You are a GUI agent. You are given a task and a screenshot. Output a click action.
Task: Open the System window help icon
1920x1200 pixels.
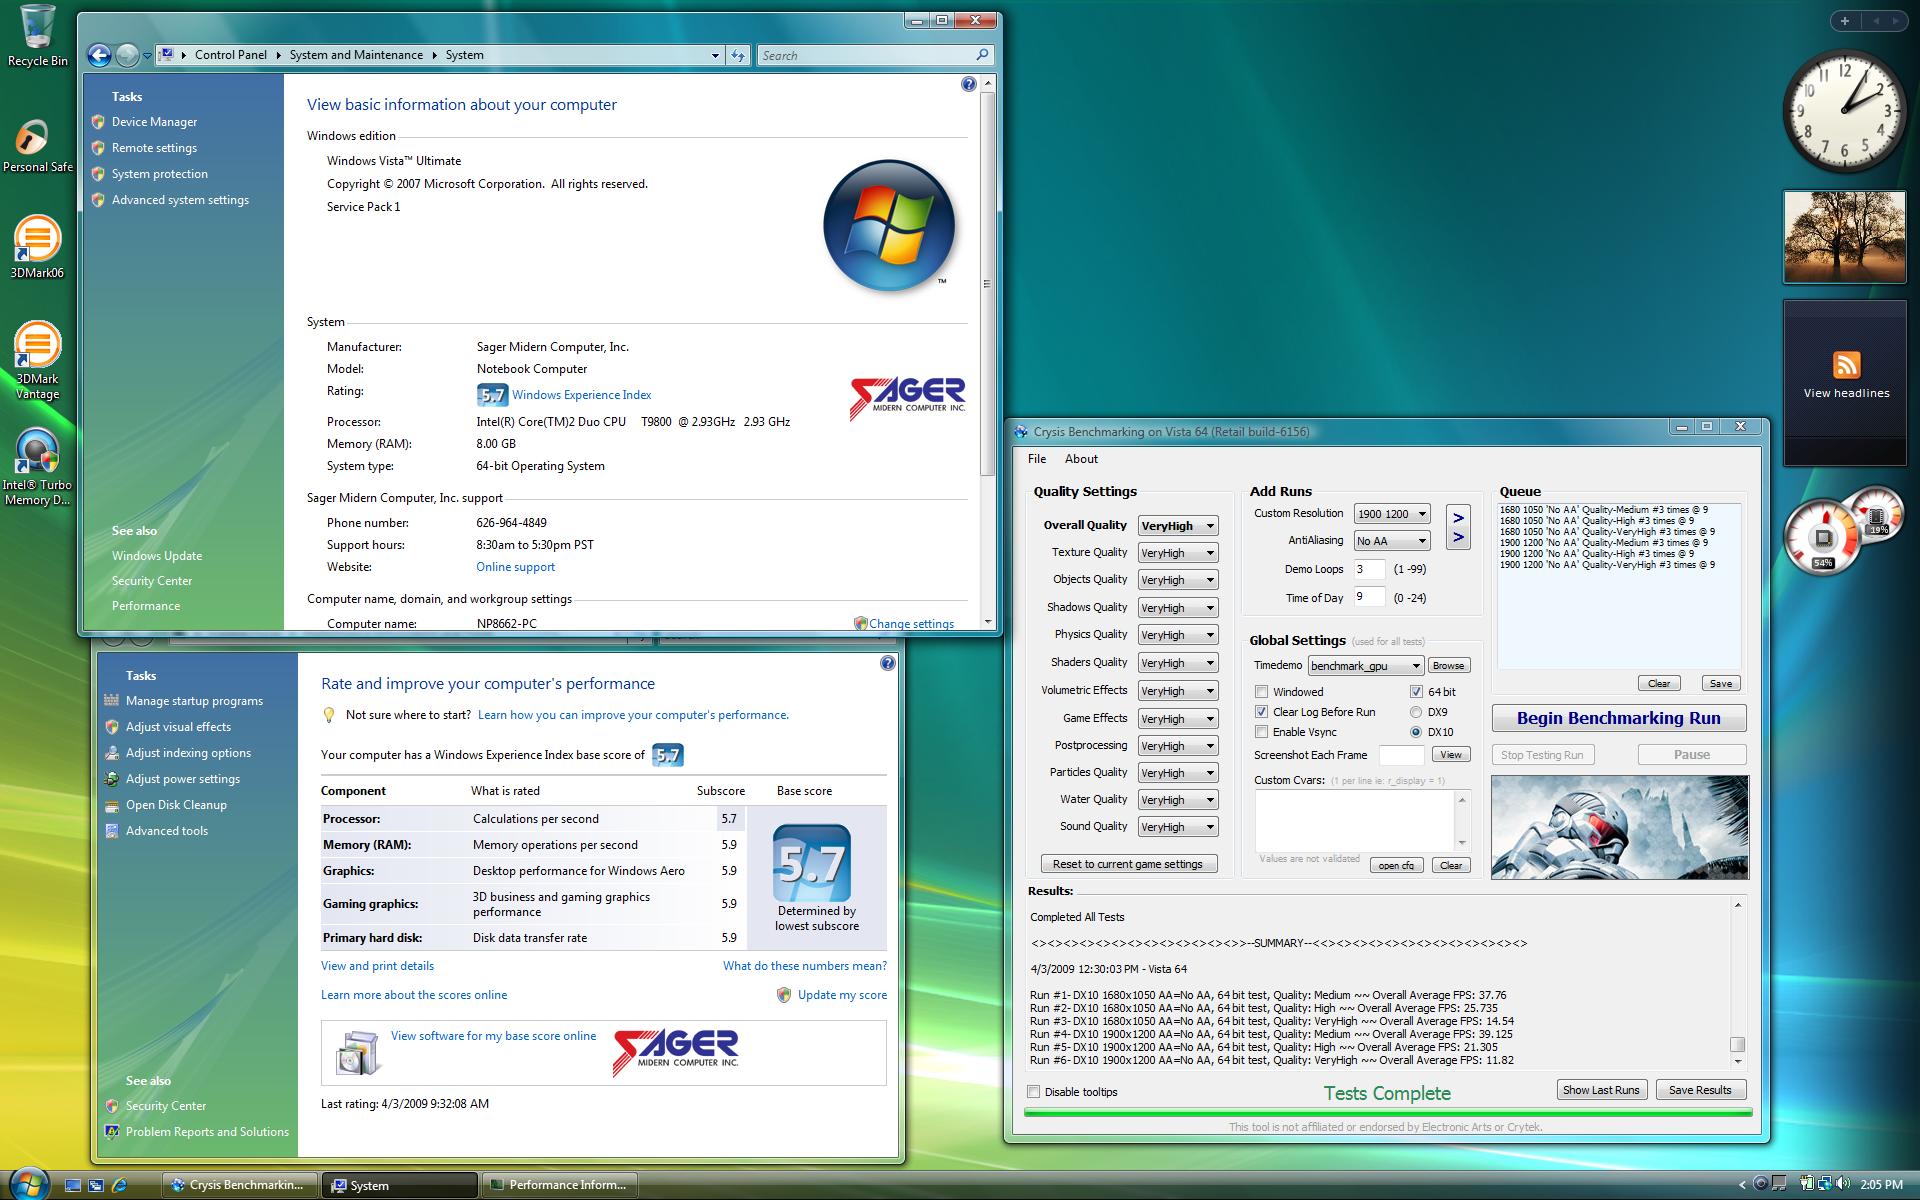[x=968, y=84]
